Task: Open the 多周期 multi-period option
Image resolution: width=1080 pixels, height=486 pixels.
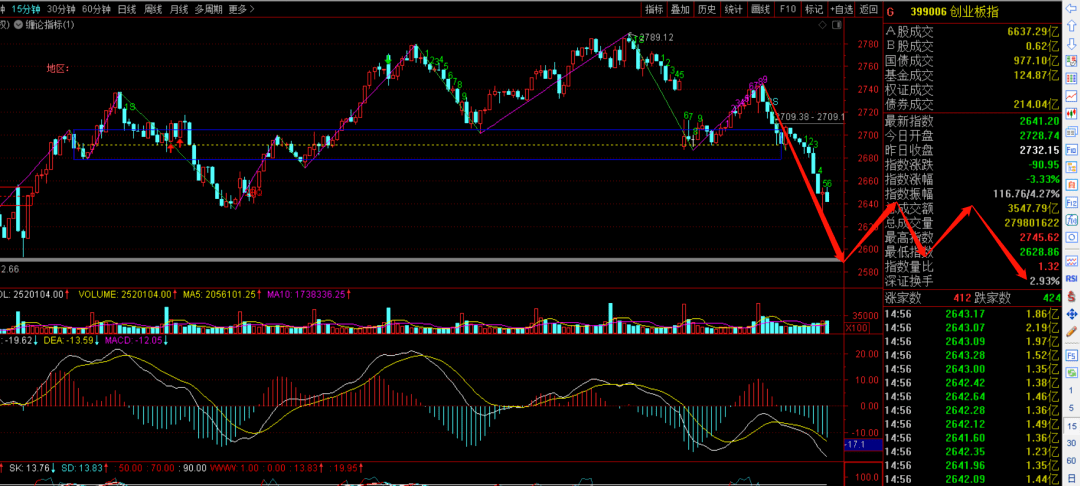Action: tap(208, 9)
